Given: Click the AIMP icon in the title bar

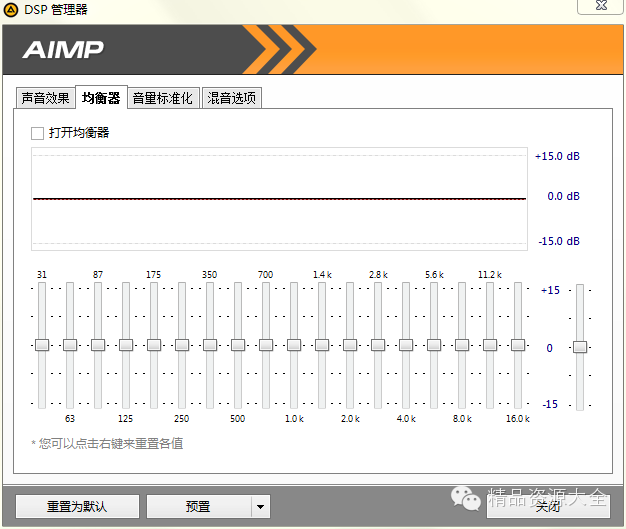Looking at the screenshot, I should (x=11, y=10).
